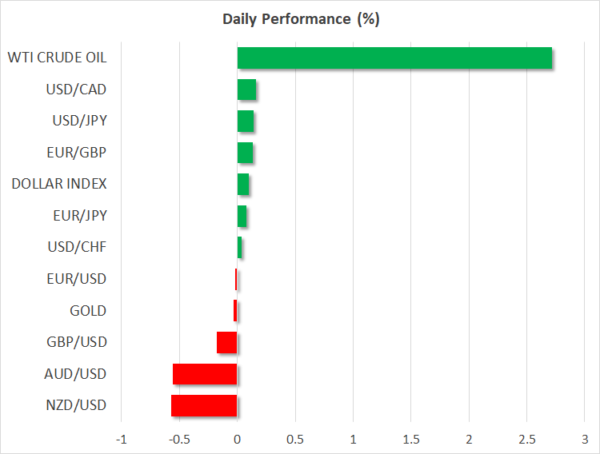Select the USD/CAD green bar
Screen dimensions: 600x454
click(x=247, y=90)
